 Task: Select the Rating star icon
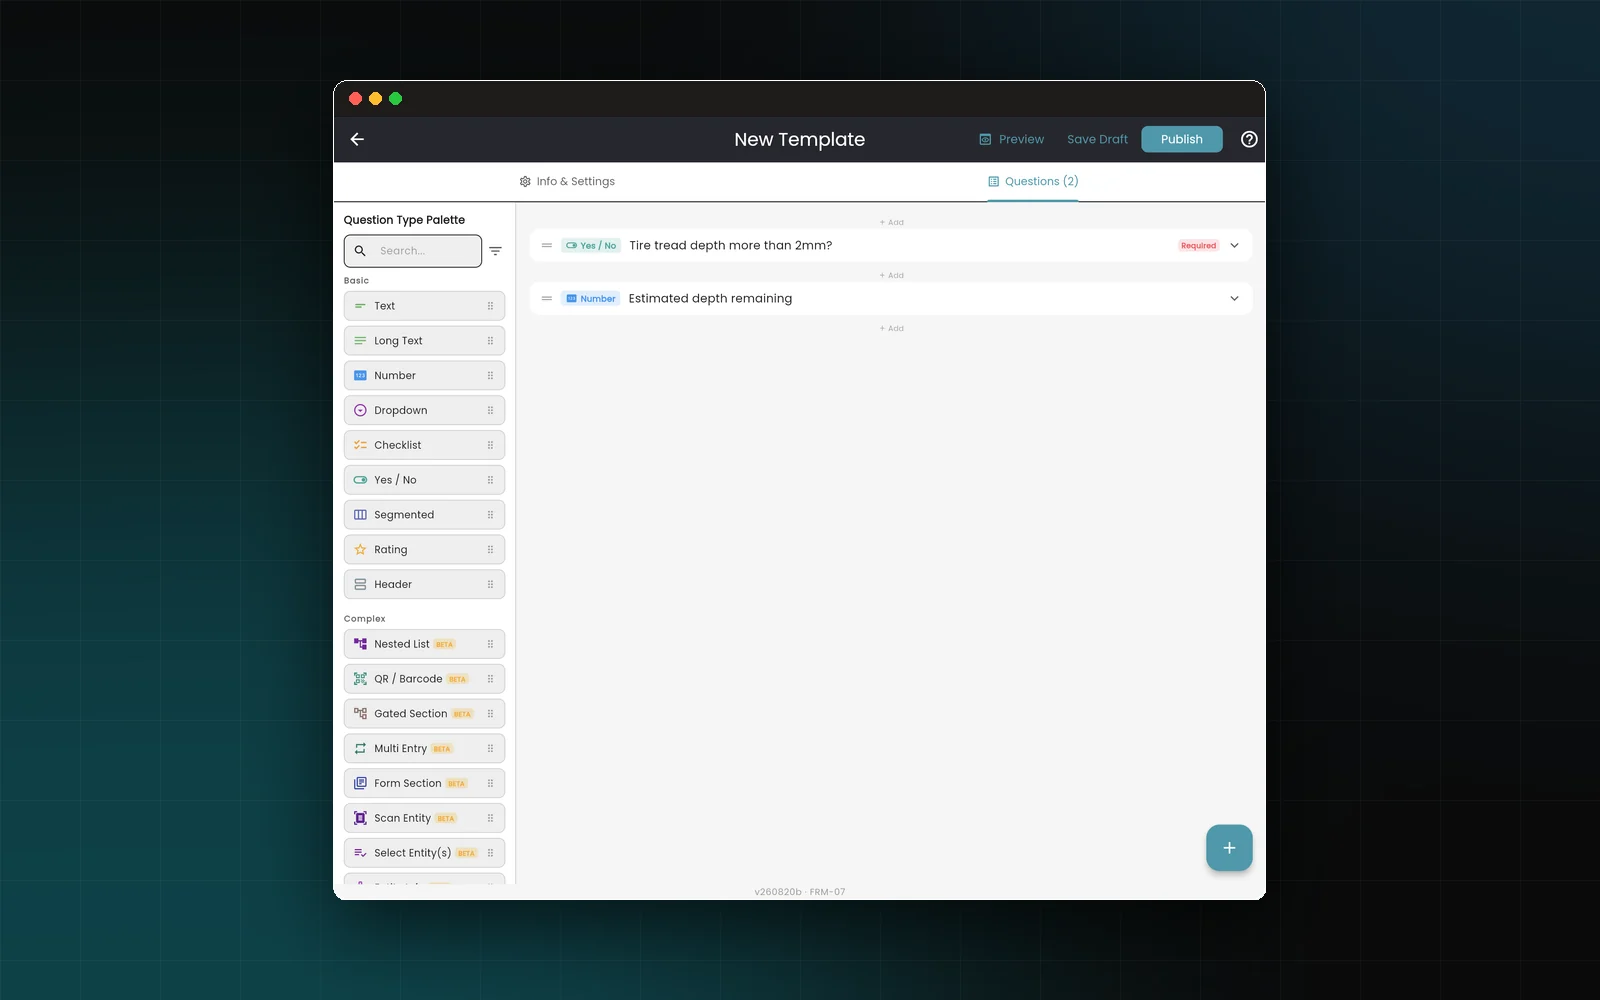(360, 550)
